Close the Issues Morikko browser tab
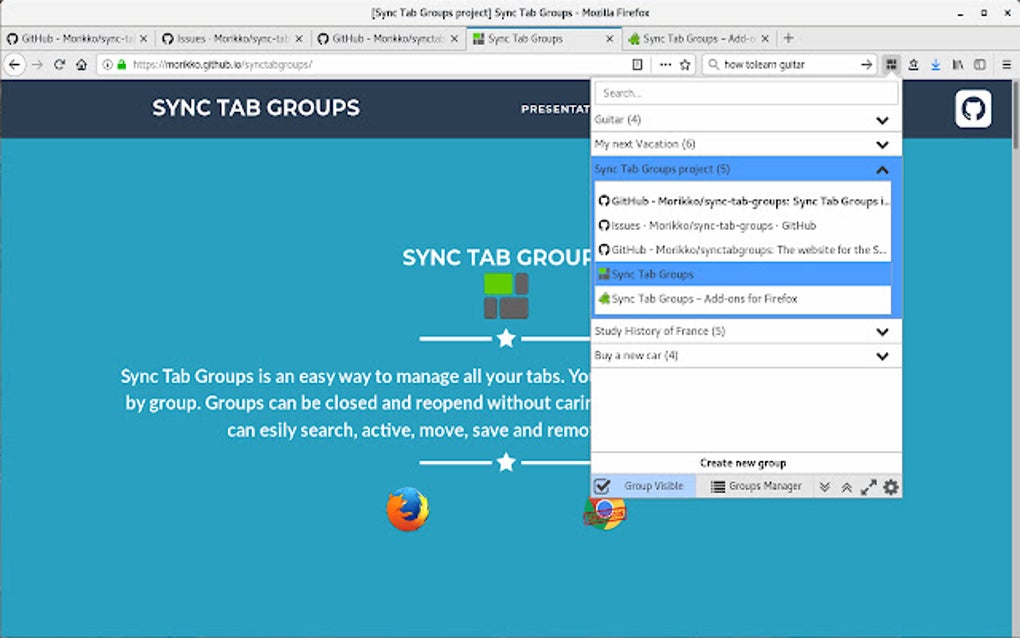 [x=299, y=38]
